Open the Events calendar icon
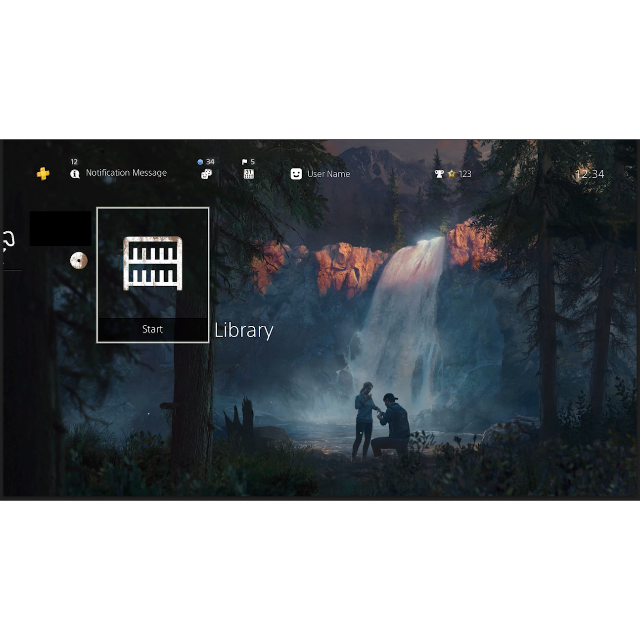The height and width of the screenshot is (640, 640). (249, 174)
